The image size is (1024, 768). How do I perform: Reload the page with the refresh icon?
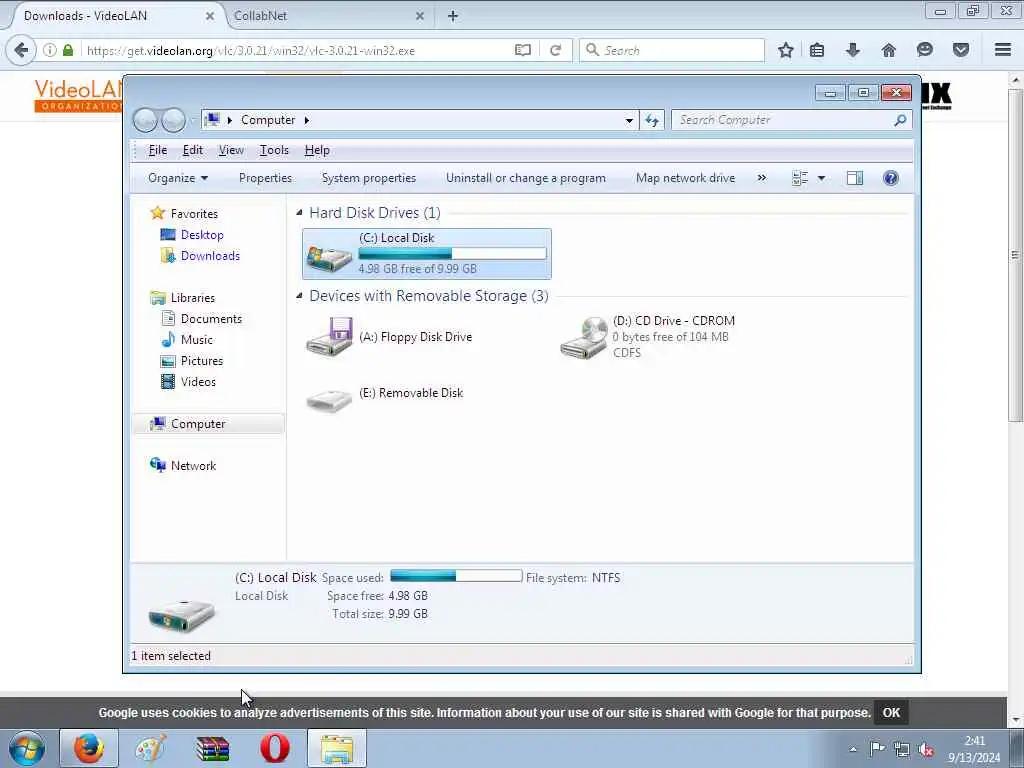(x=556, y=50)
